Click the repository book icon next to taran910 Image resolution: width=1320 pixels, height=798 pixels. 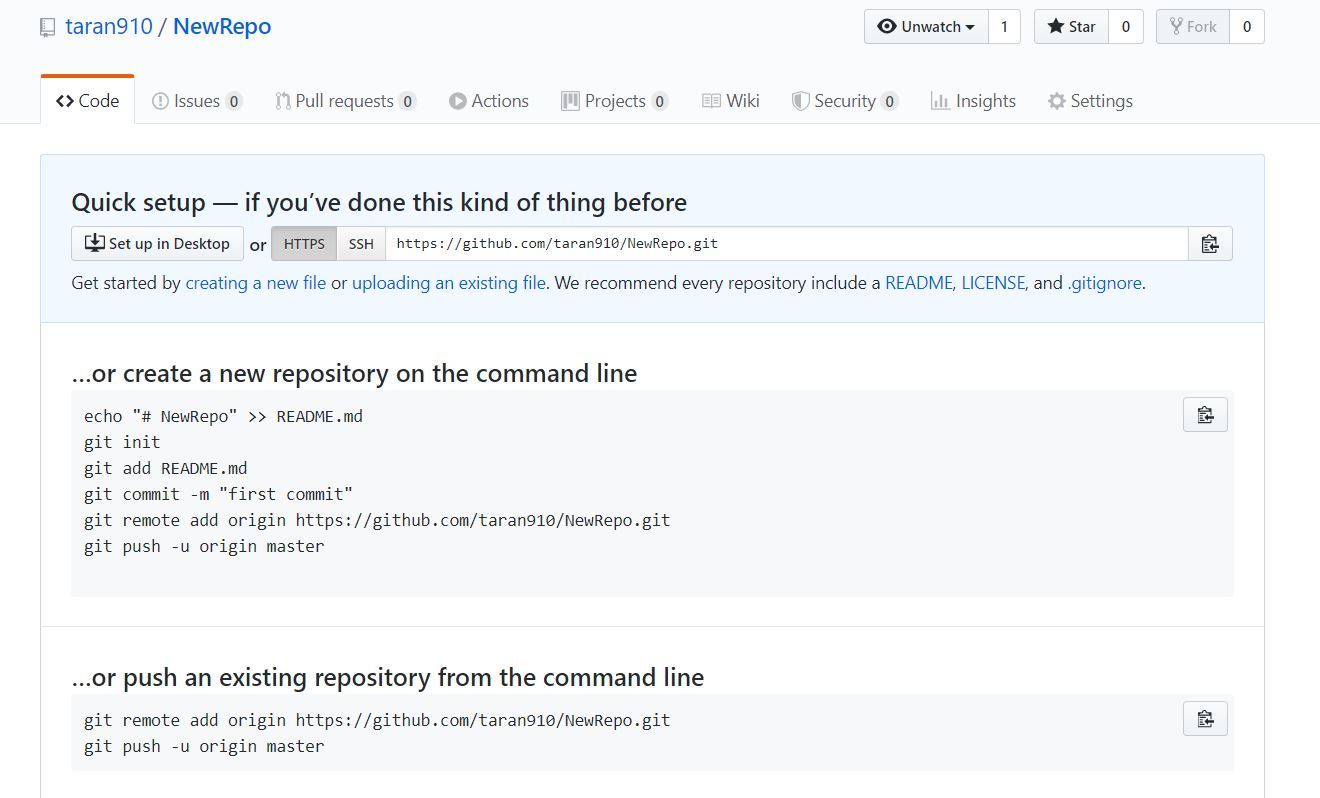pyautogui.click(x=46, y=26)
